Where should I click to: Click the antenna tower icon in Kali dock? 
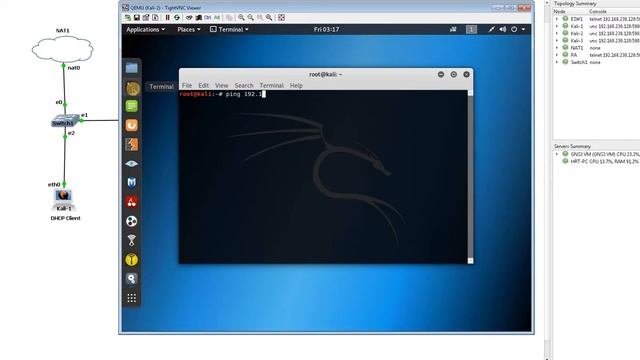point(131,240)
